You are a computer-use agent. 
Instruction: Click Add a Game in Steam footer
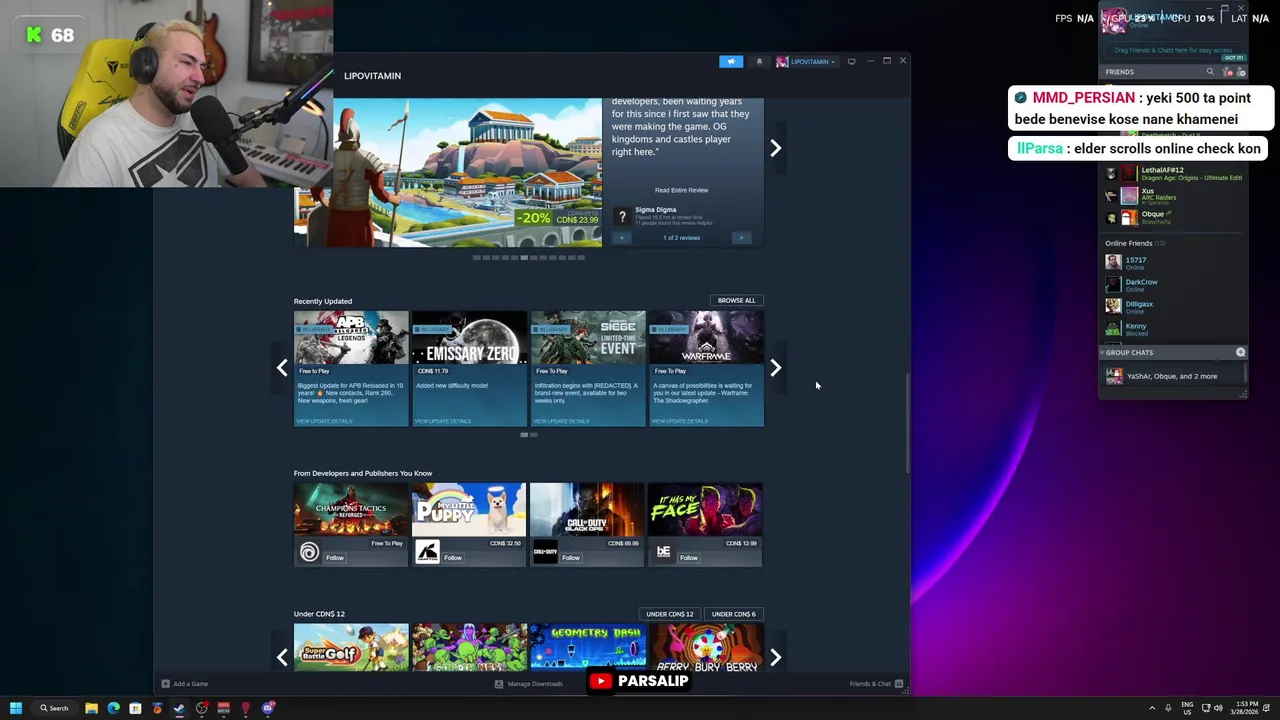click(185, 684)
